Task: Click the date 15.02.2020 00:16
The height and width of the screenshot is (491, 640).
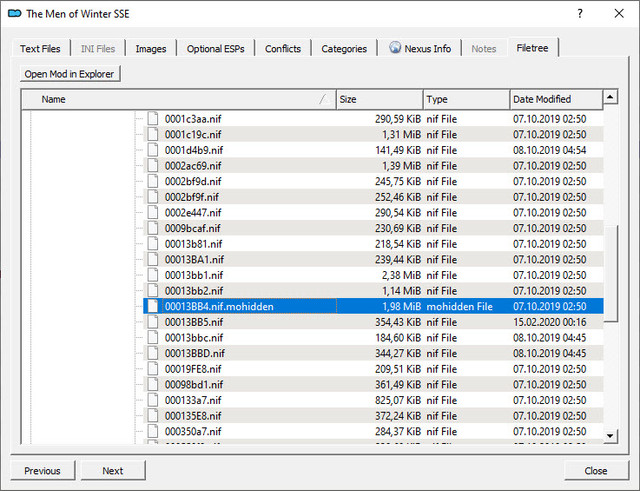Action: (x=550, y=322)
